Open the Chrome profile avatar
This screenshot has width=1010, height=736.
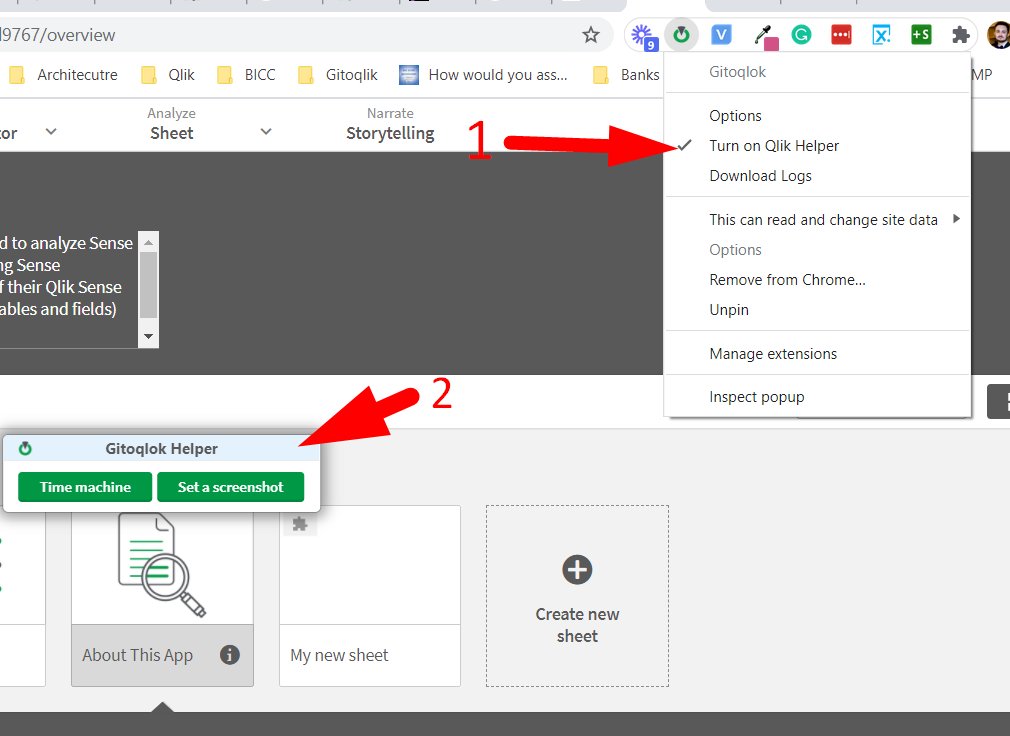click(x=998, y=35)
